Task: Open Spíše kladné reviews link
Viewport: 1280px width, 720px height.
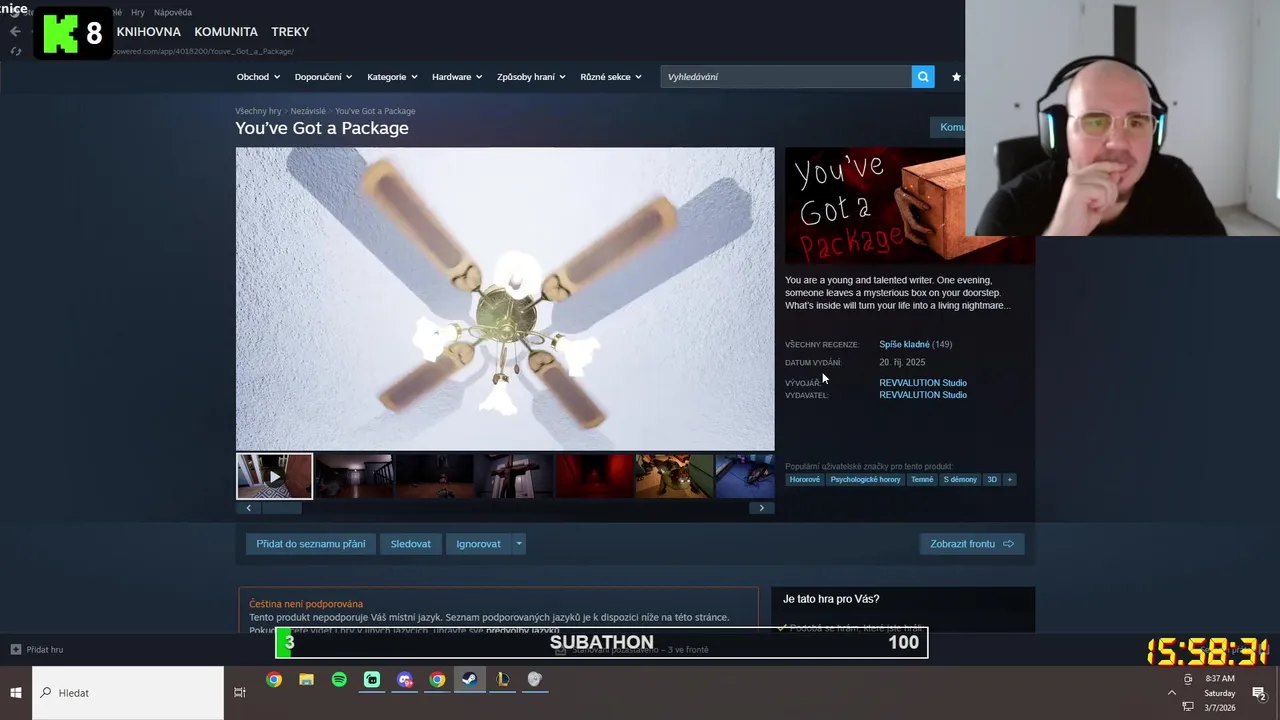Action: pyautogui.click(x=904, y=345)
